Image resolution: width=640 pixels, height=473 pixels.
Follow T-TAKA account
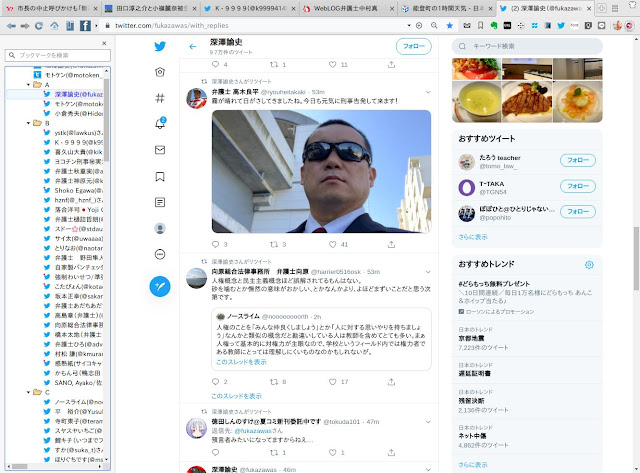coord(578,186)
